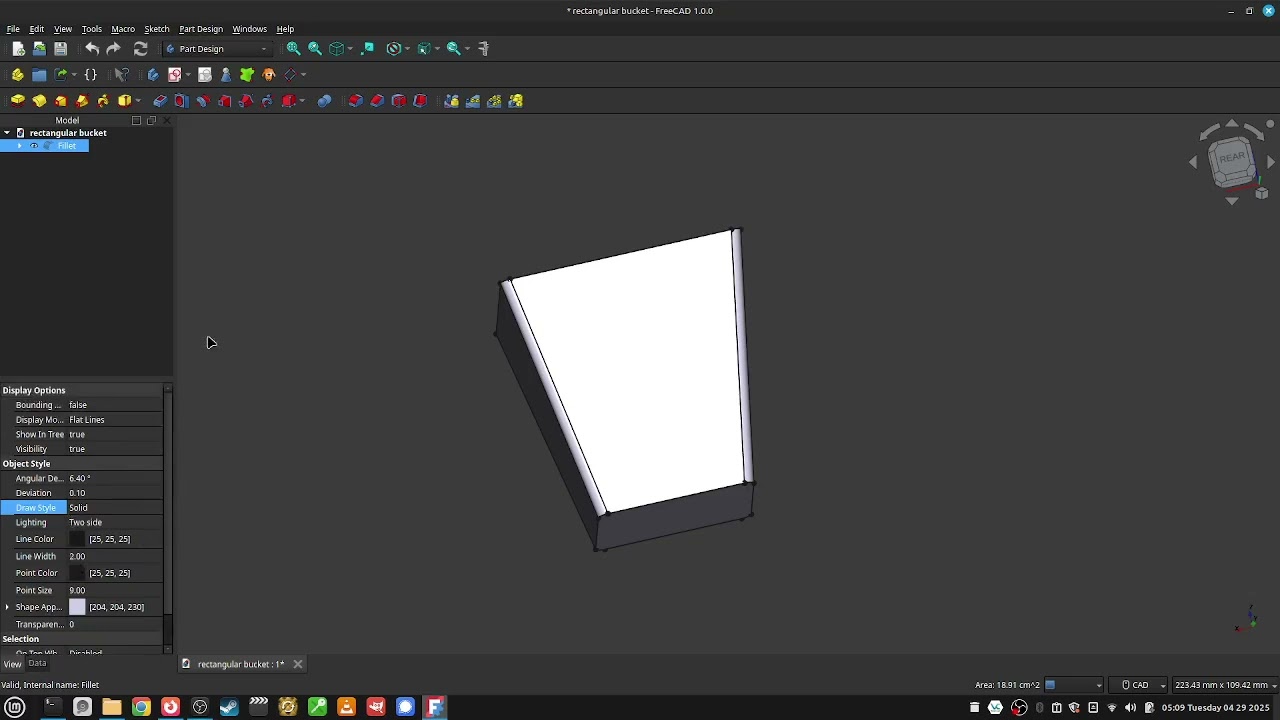This screenshot has width=1280, height=720.
Task: Click the Thickness tool icon
Action: (x=420, y=100)
